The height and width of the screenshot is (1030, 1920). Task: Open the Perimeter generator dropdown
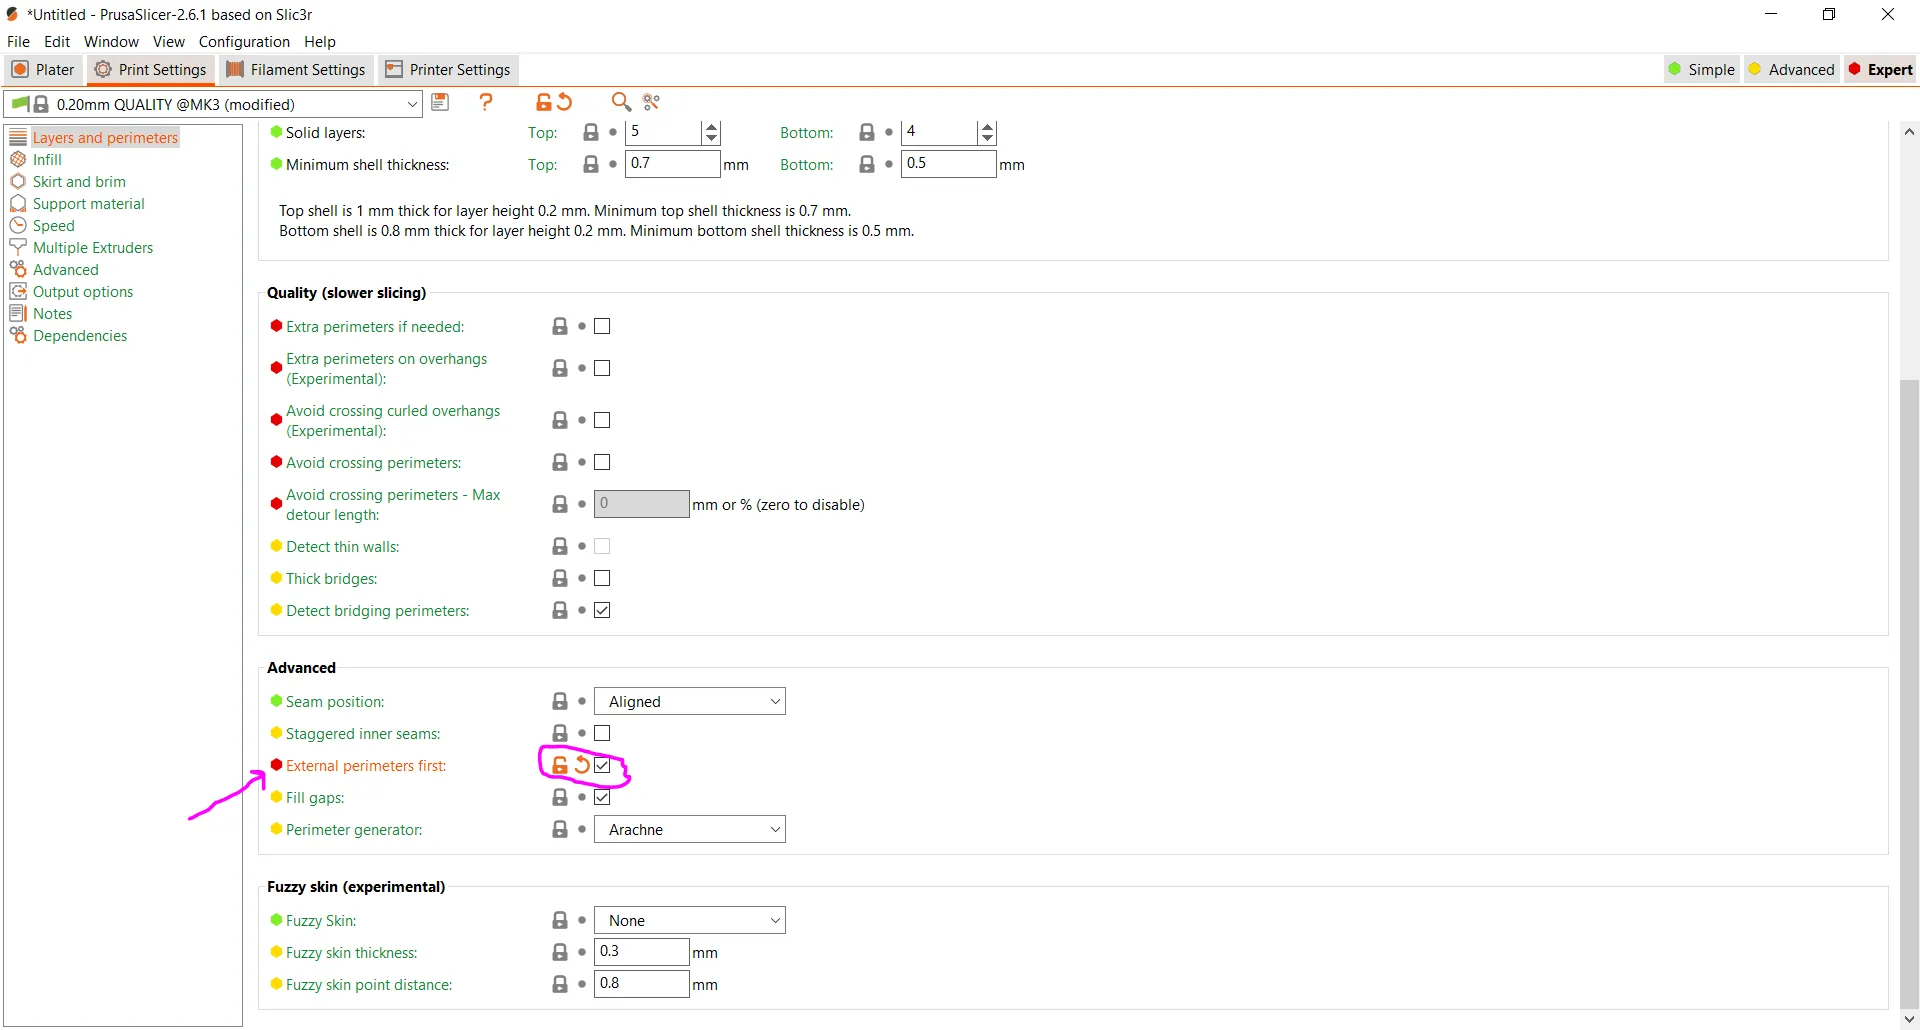(x=690, y=830)
